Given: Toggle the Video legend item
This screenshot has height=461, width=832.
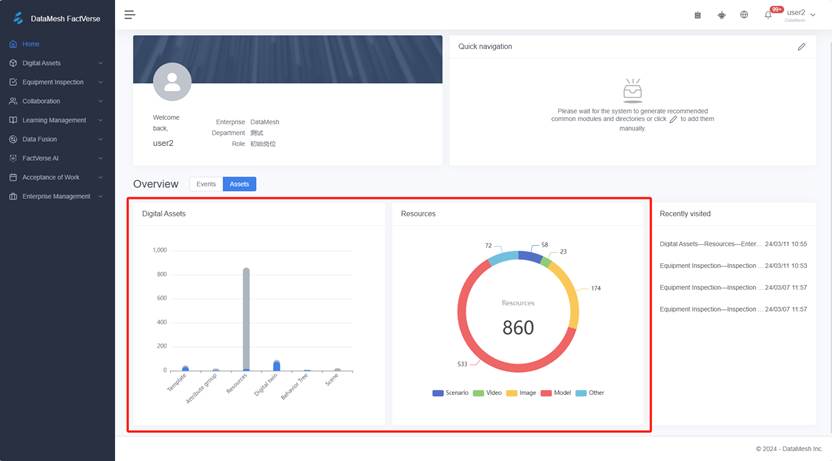Looking at the screenshot, I should click(x=487, y=393).
